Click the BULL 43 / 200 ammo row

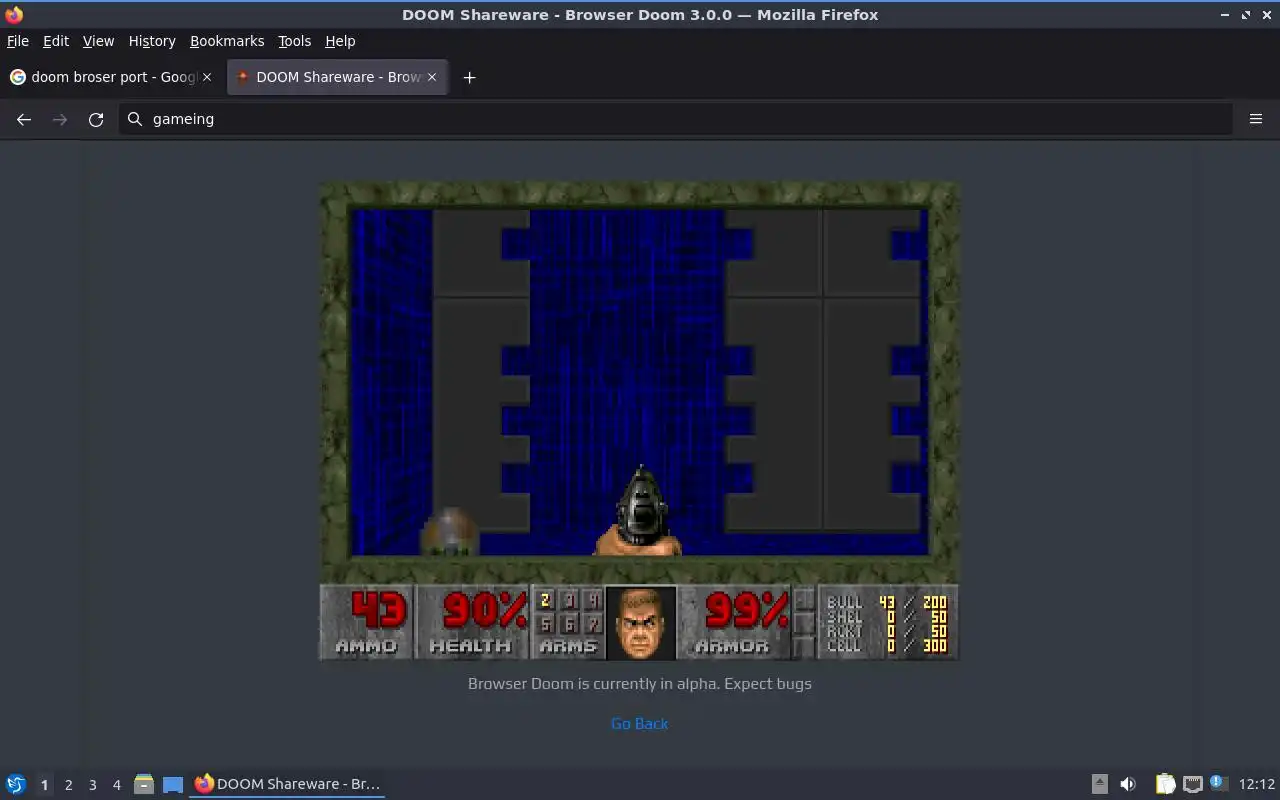click(x=886, y=602)
